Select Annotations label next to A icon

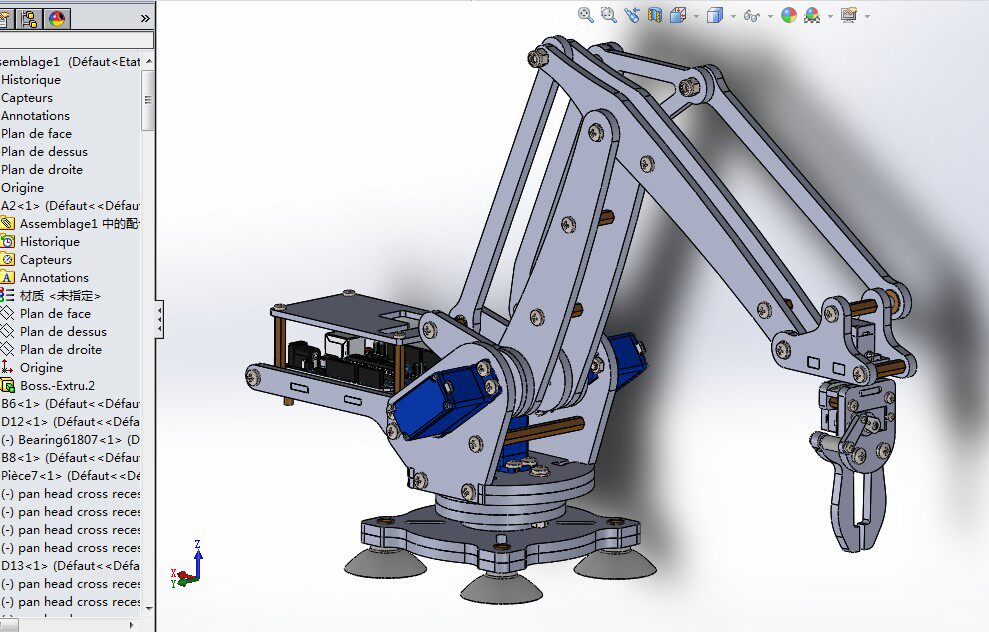[x=54, y=278]
